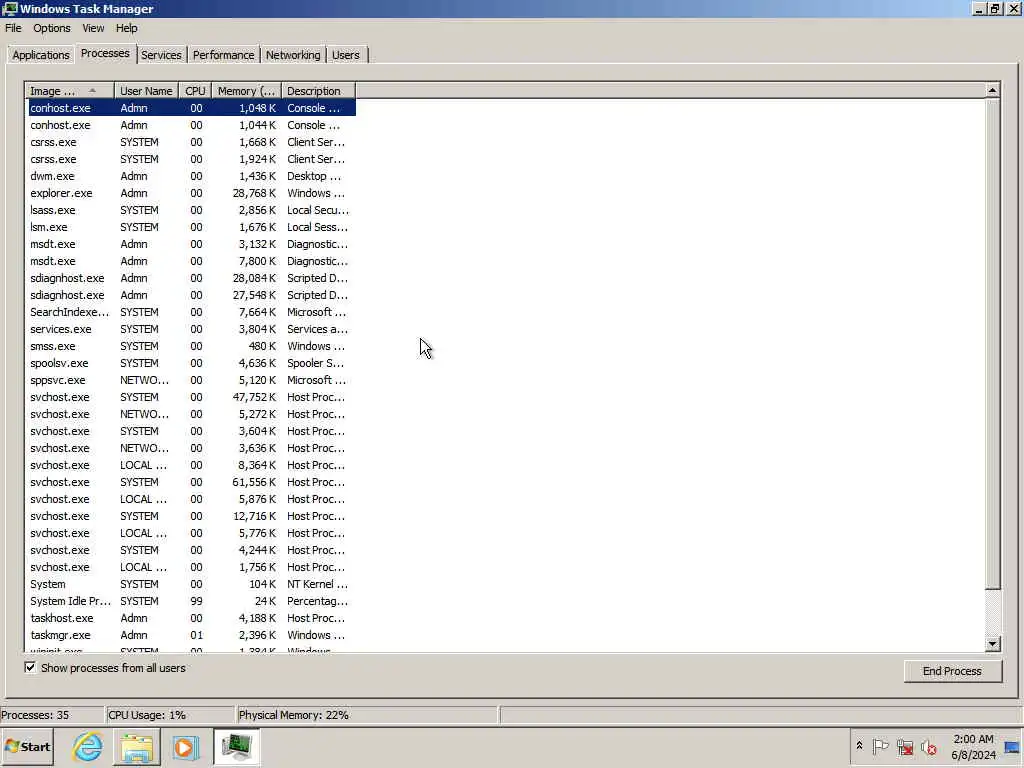Select spoolsv.exe process row
This screenshot has width=1024, height=768.
click(x=191, y=362)
